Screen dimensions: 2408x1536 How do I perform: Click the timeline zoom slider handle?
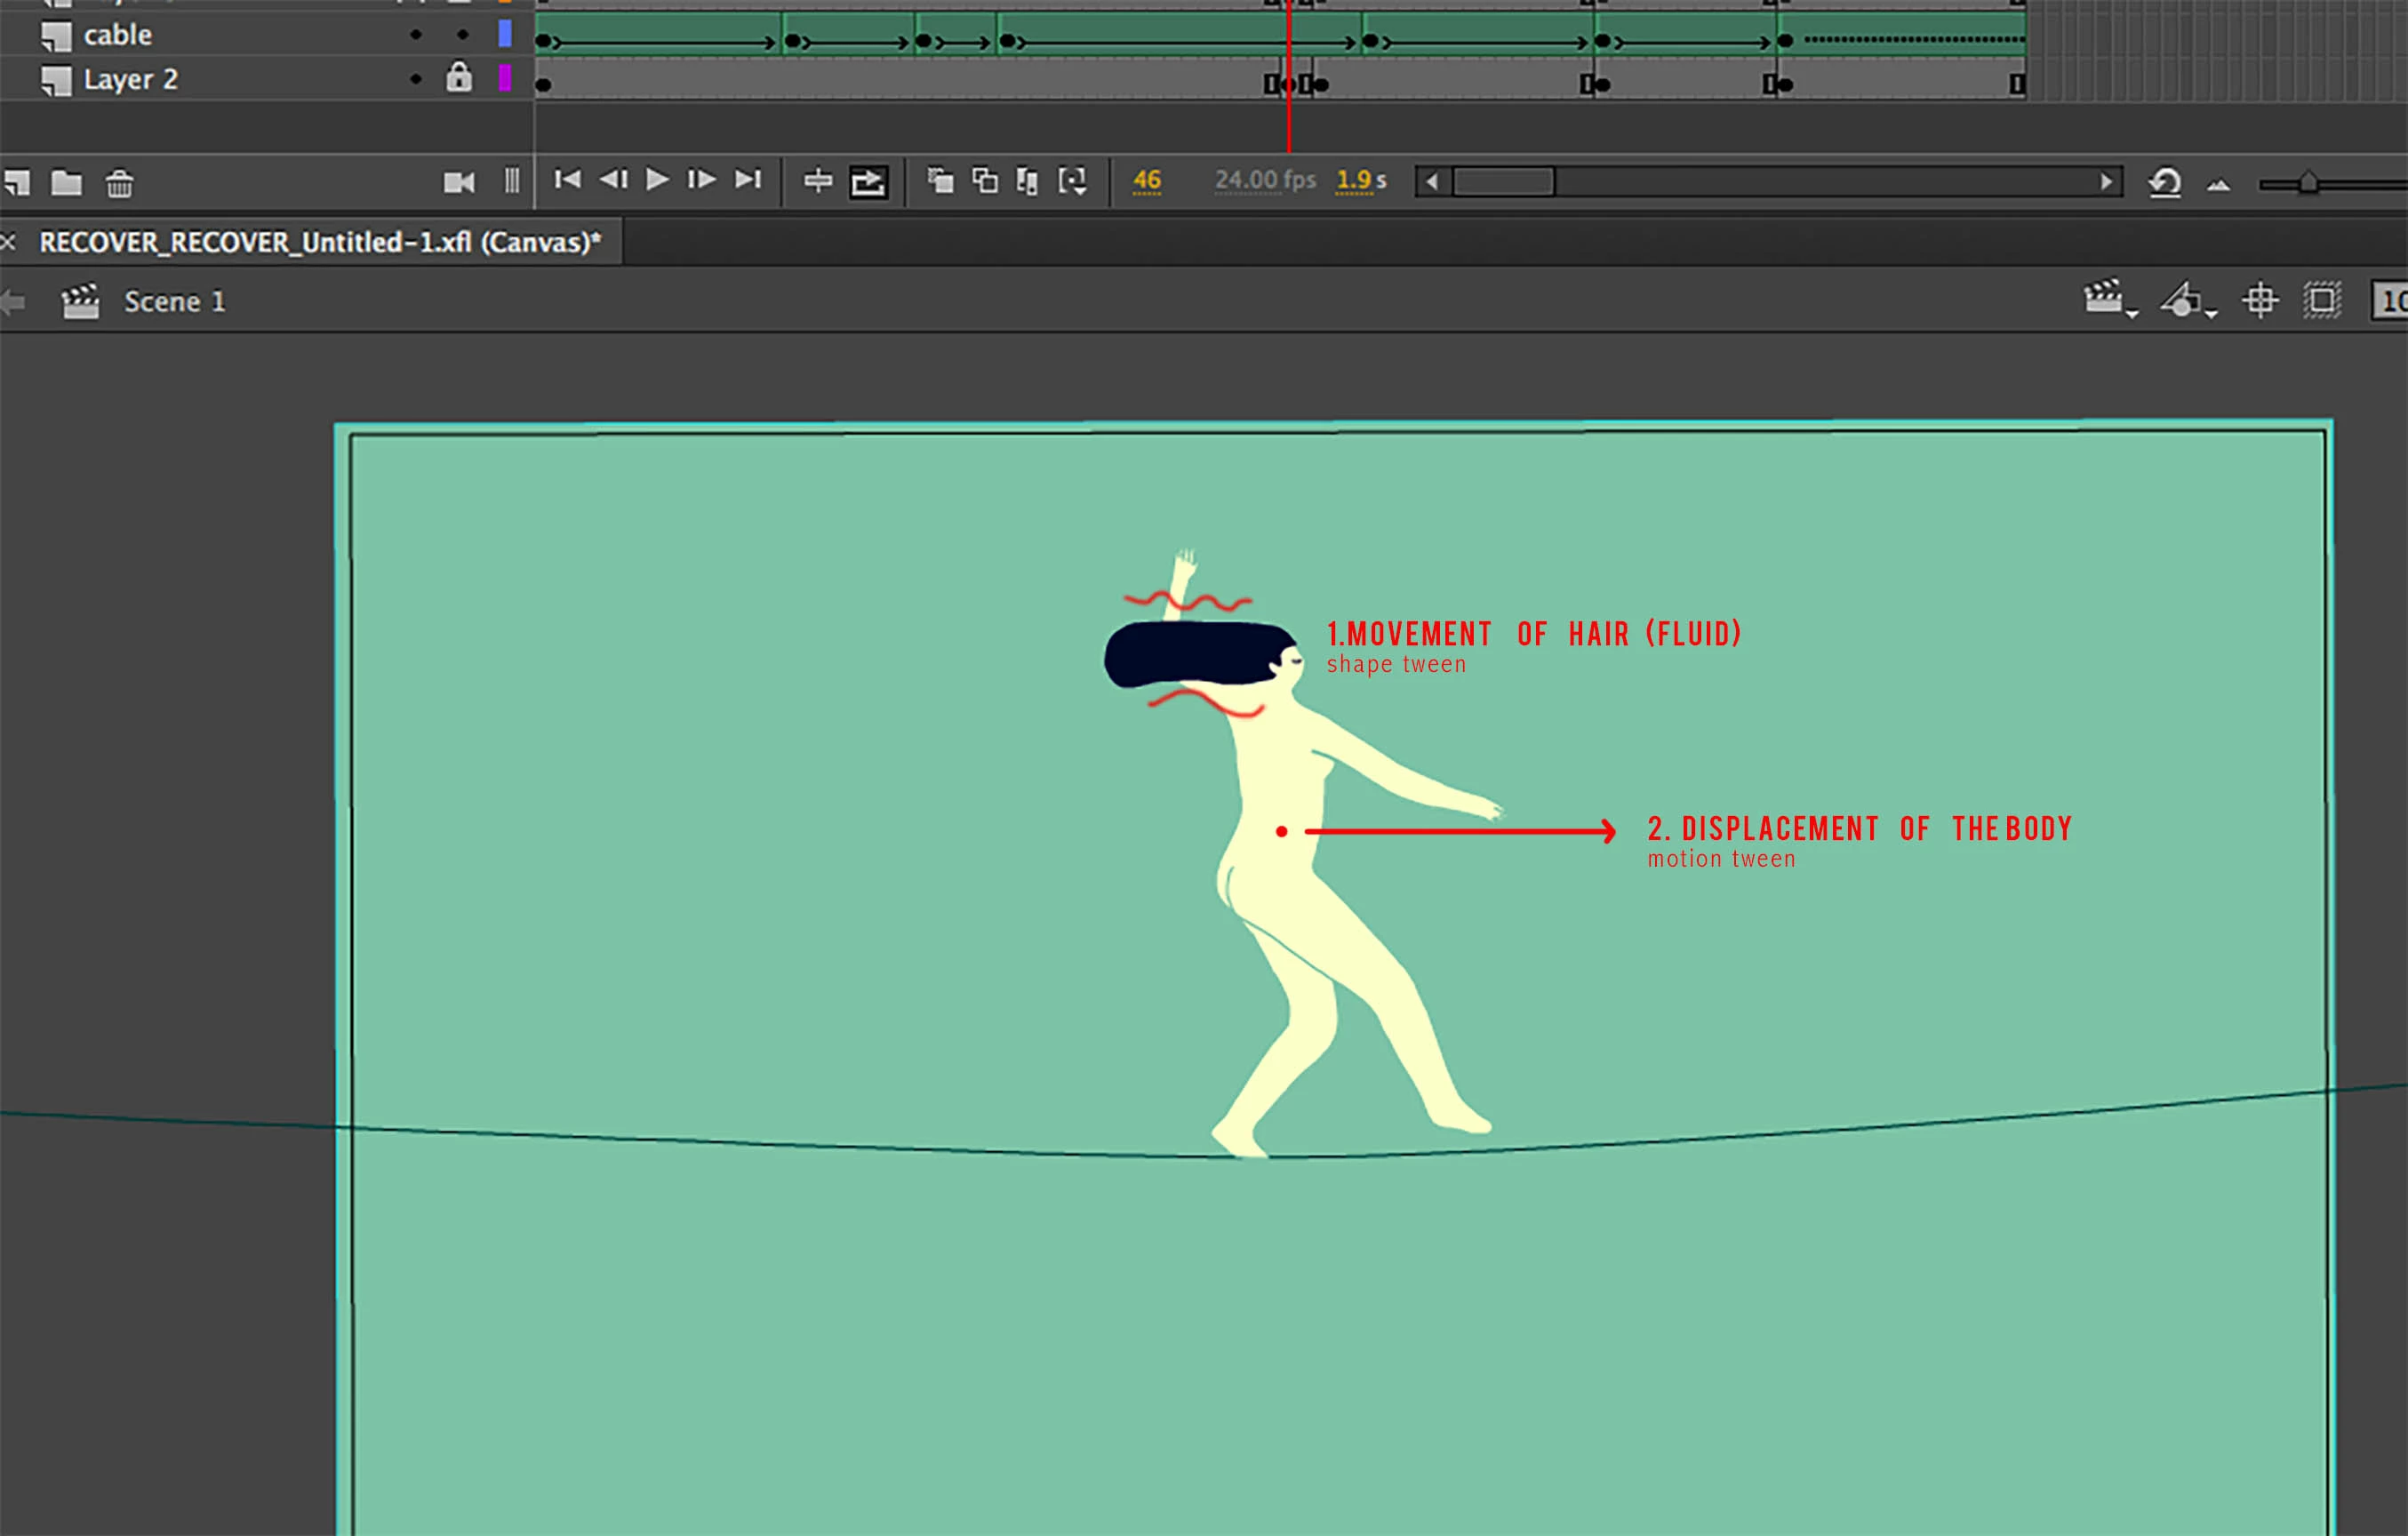pyautogui.click(x=2308, y=183)
